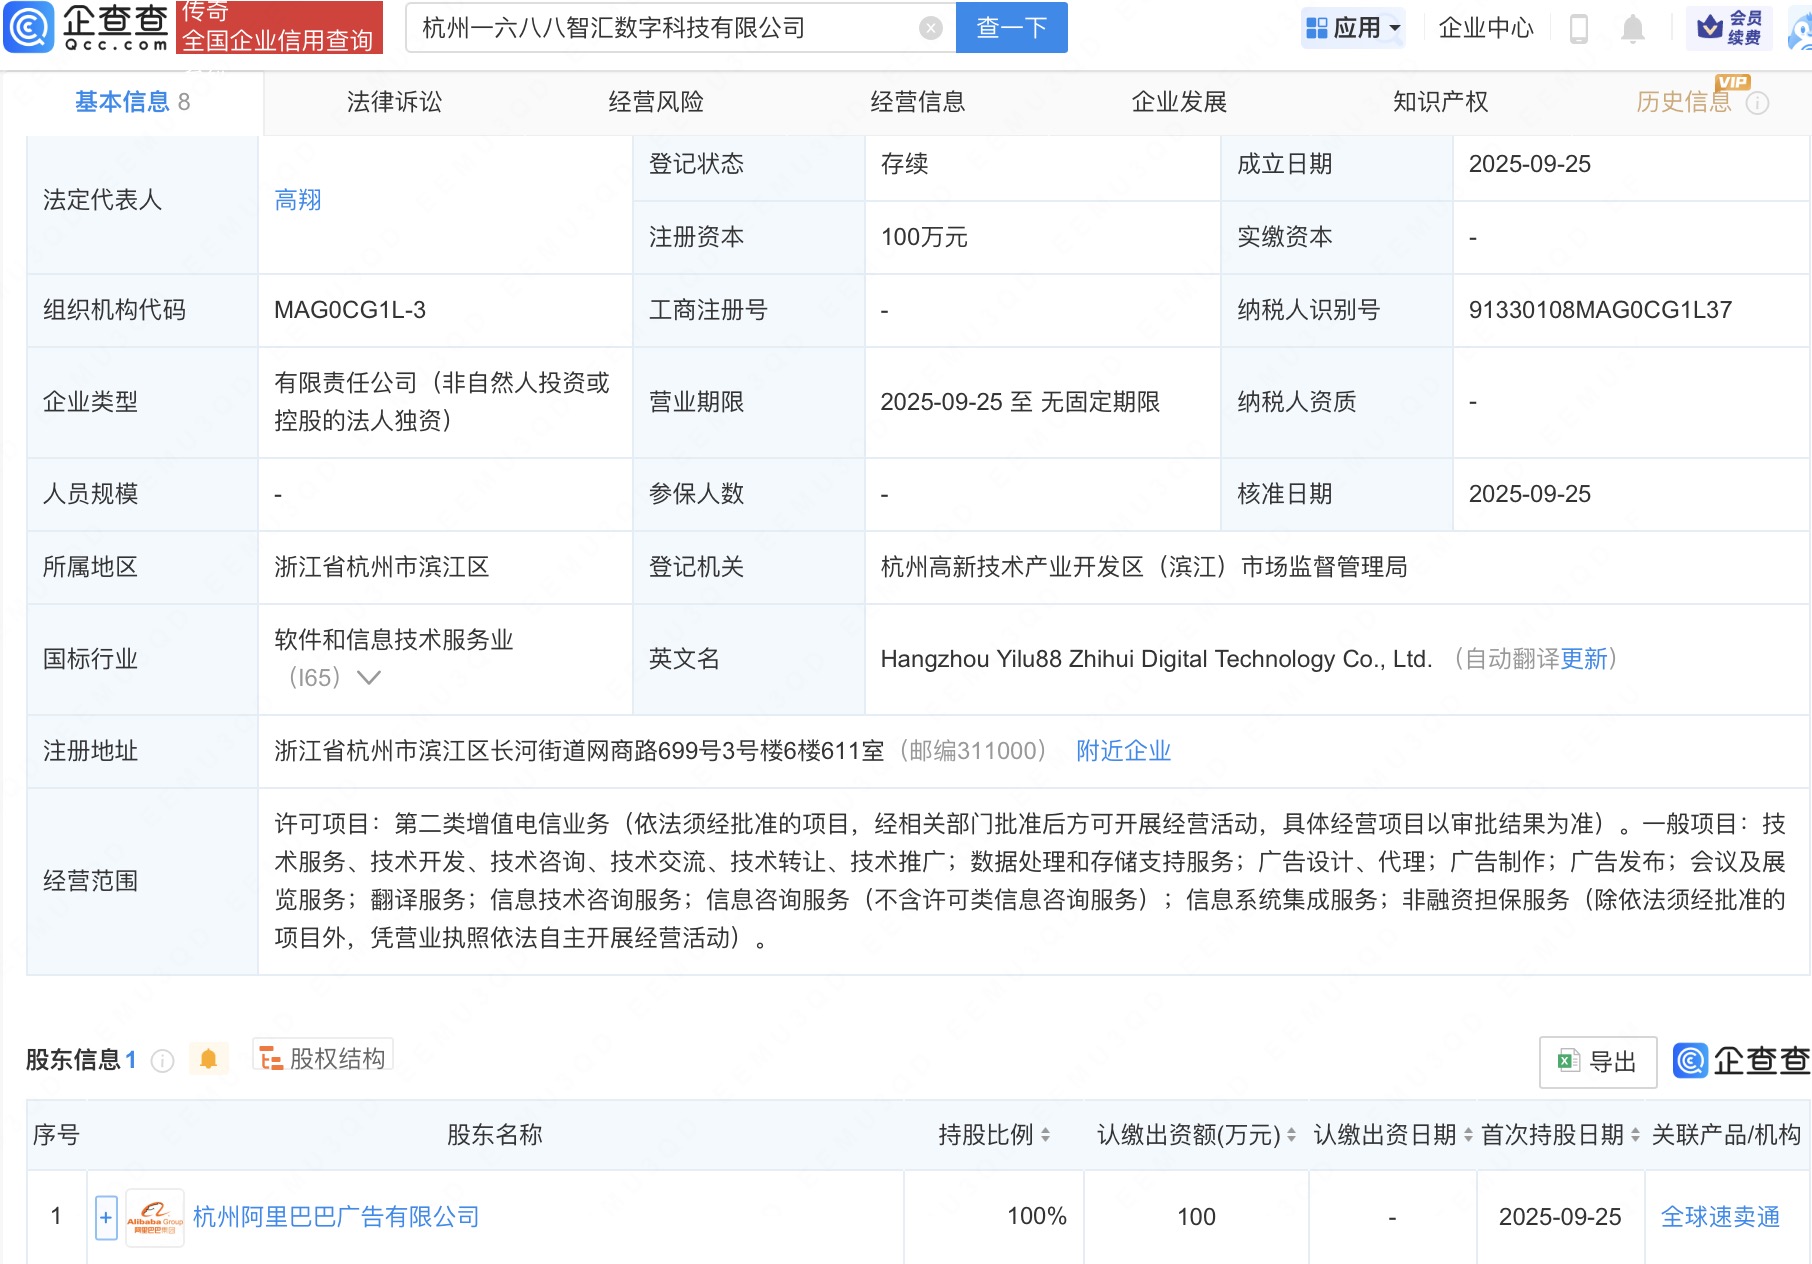Open the mobile phone app icon
Screen dimensions: 1812x1264
[1579, 29]
